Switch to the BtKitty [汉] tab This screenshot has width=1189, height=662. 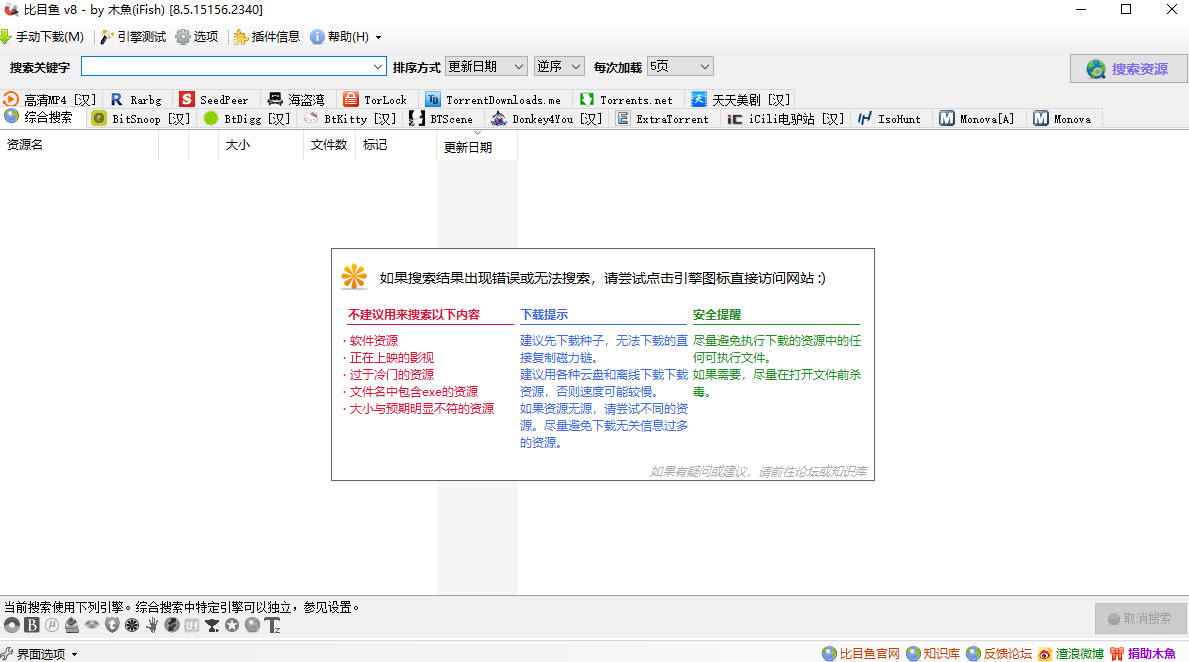(350, 119)
